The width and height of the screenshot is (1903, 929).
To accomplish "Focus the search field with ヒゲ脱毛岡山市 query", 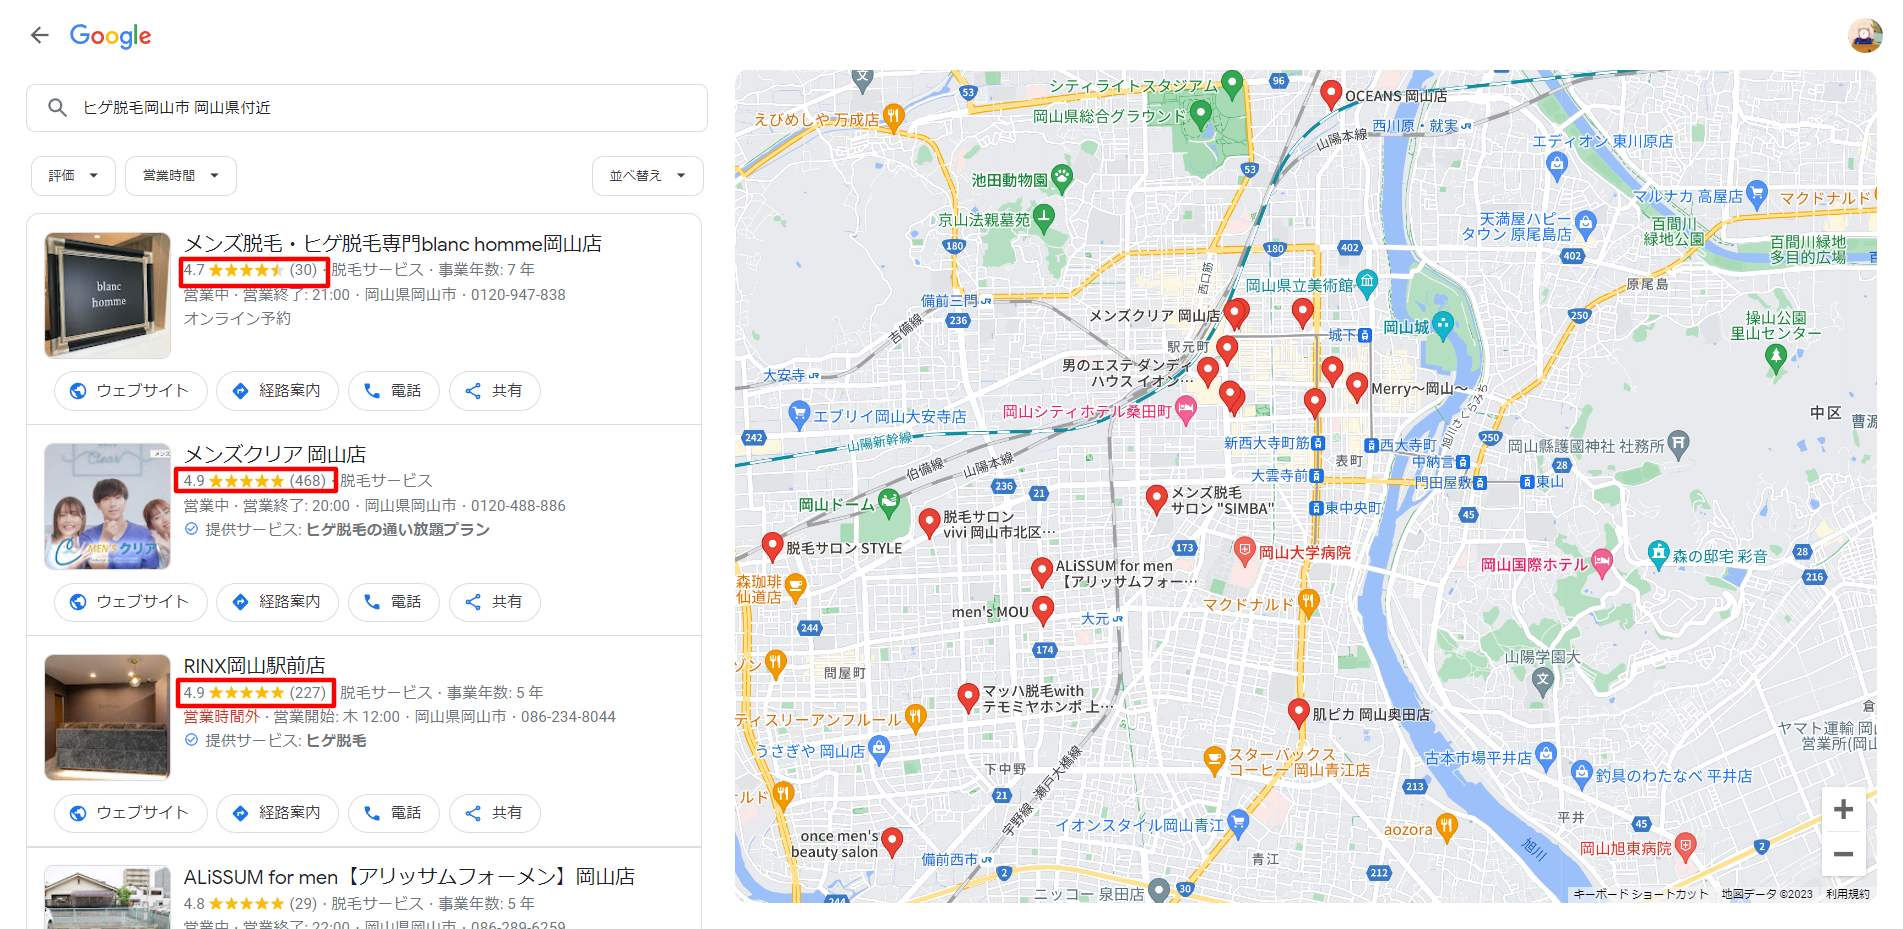I will (367, 108).
